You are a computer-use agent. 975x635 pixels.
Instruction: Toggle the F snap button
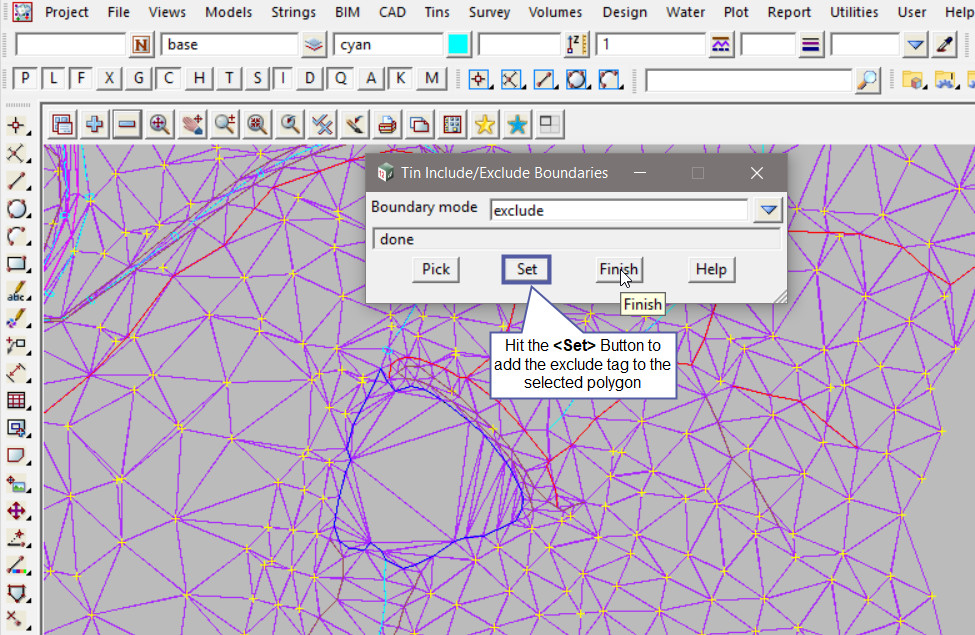pos(81,78)
